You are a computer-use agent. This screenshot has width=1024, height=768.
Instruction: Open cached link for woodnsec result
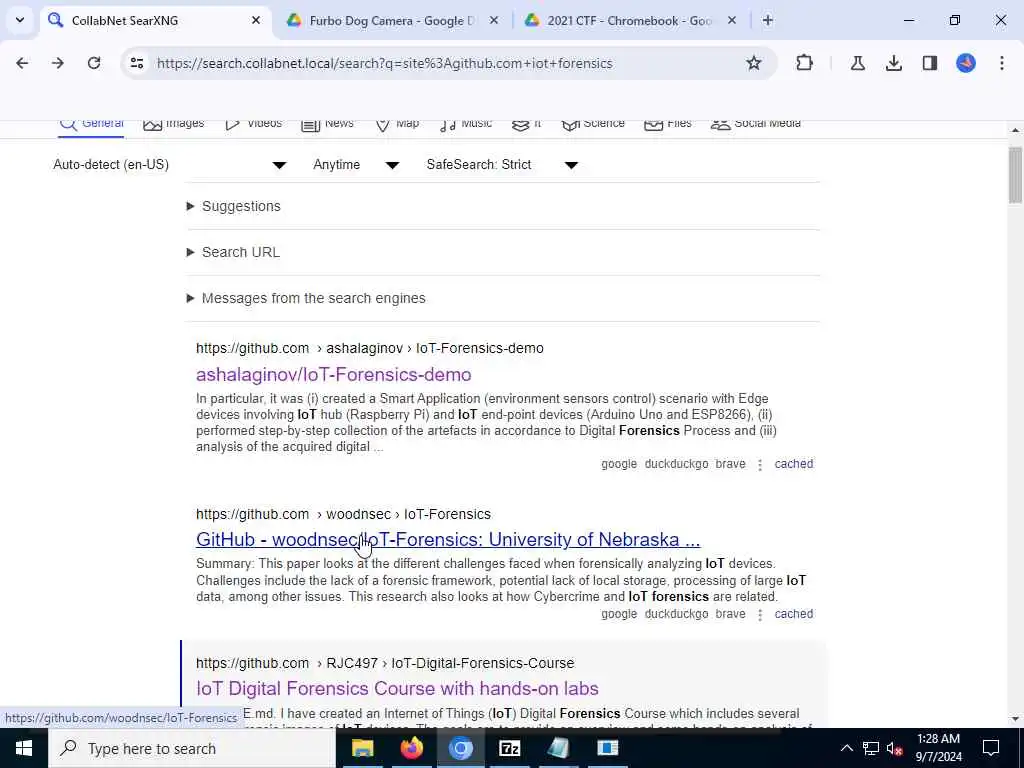pyautogui.click(x=793, y=614)
